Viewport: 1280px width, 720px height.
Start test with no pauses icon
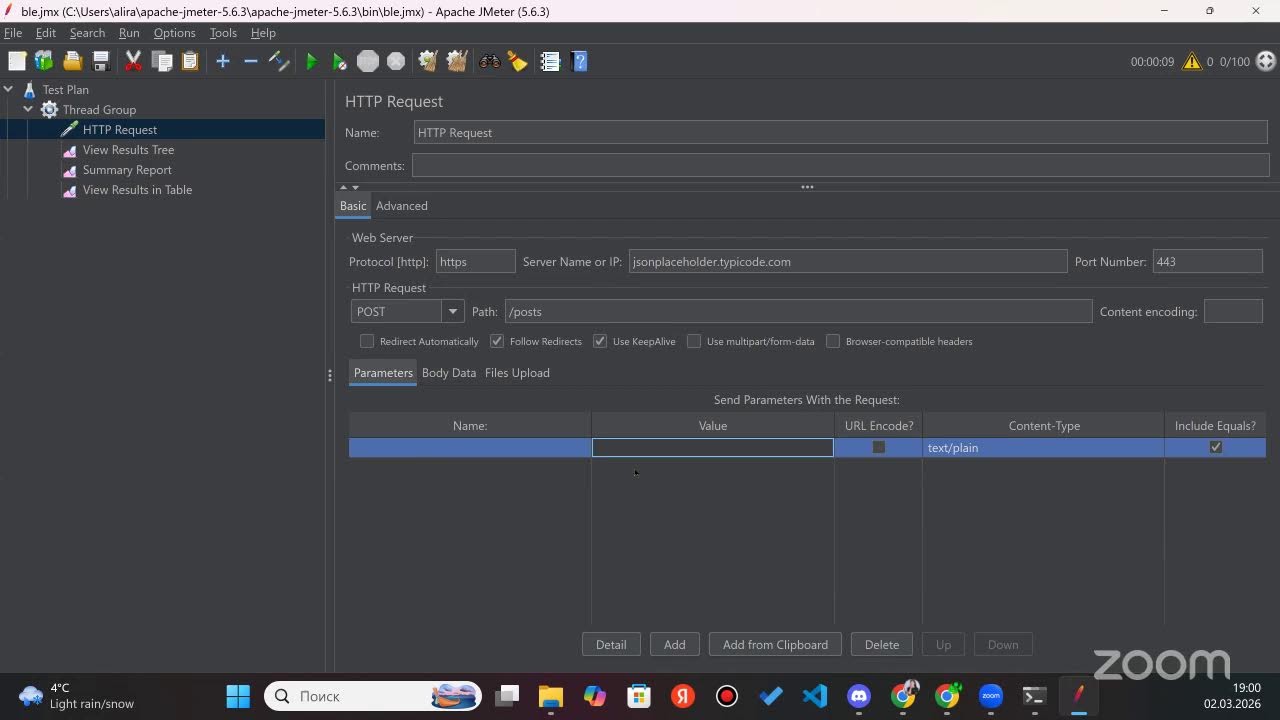(x=339, y=61)
